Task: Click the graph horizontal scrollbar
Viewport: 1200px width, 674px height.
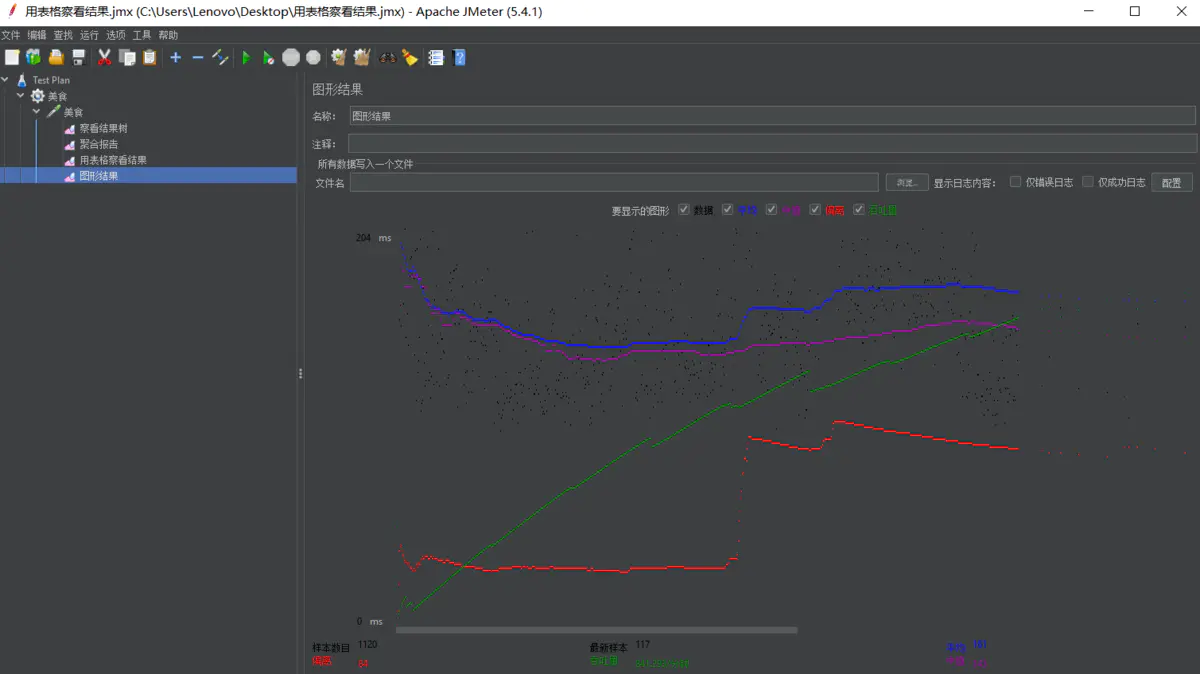Action: [597, 630]
